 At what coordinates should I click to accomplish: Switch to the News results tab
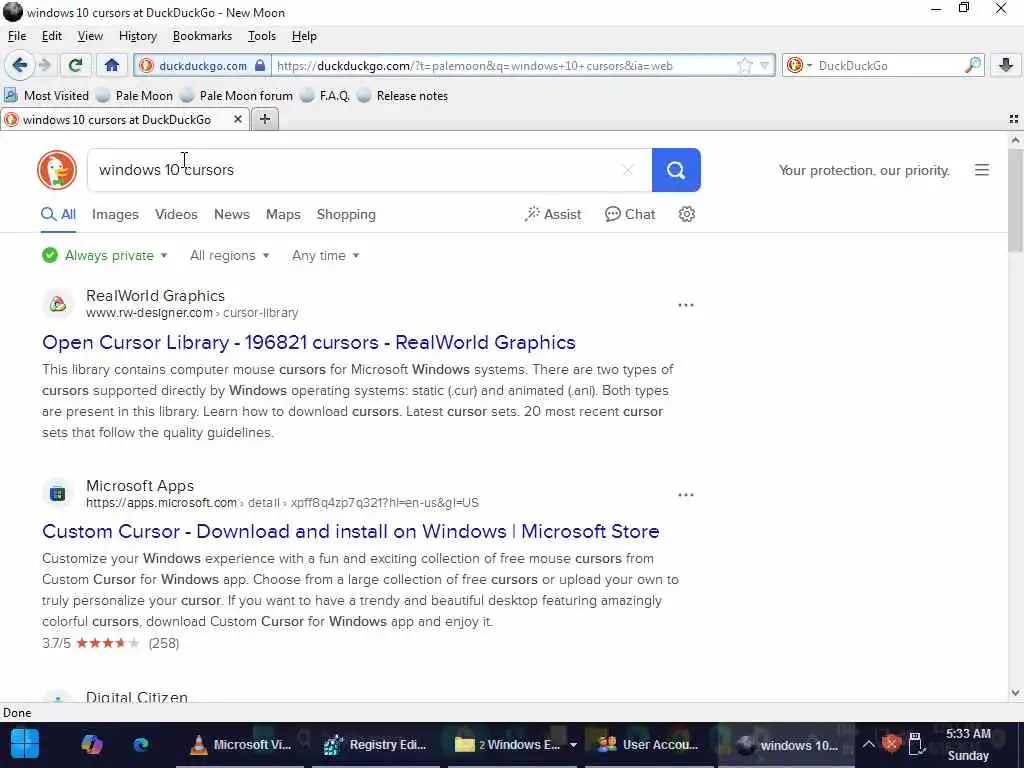232,214
